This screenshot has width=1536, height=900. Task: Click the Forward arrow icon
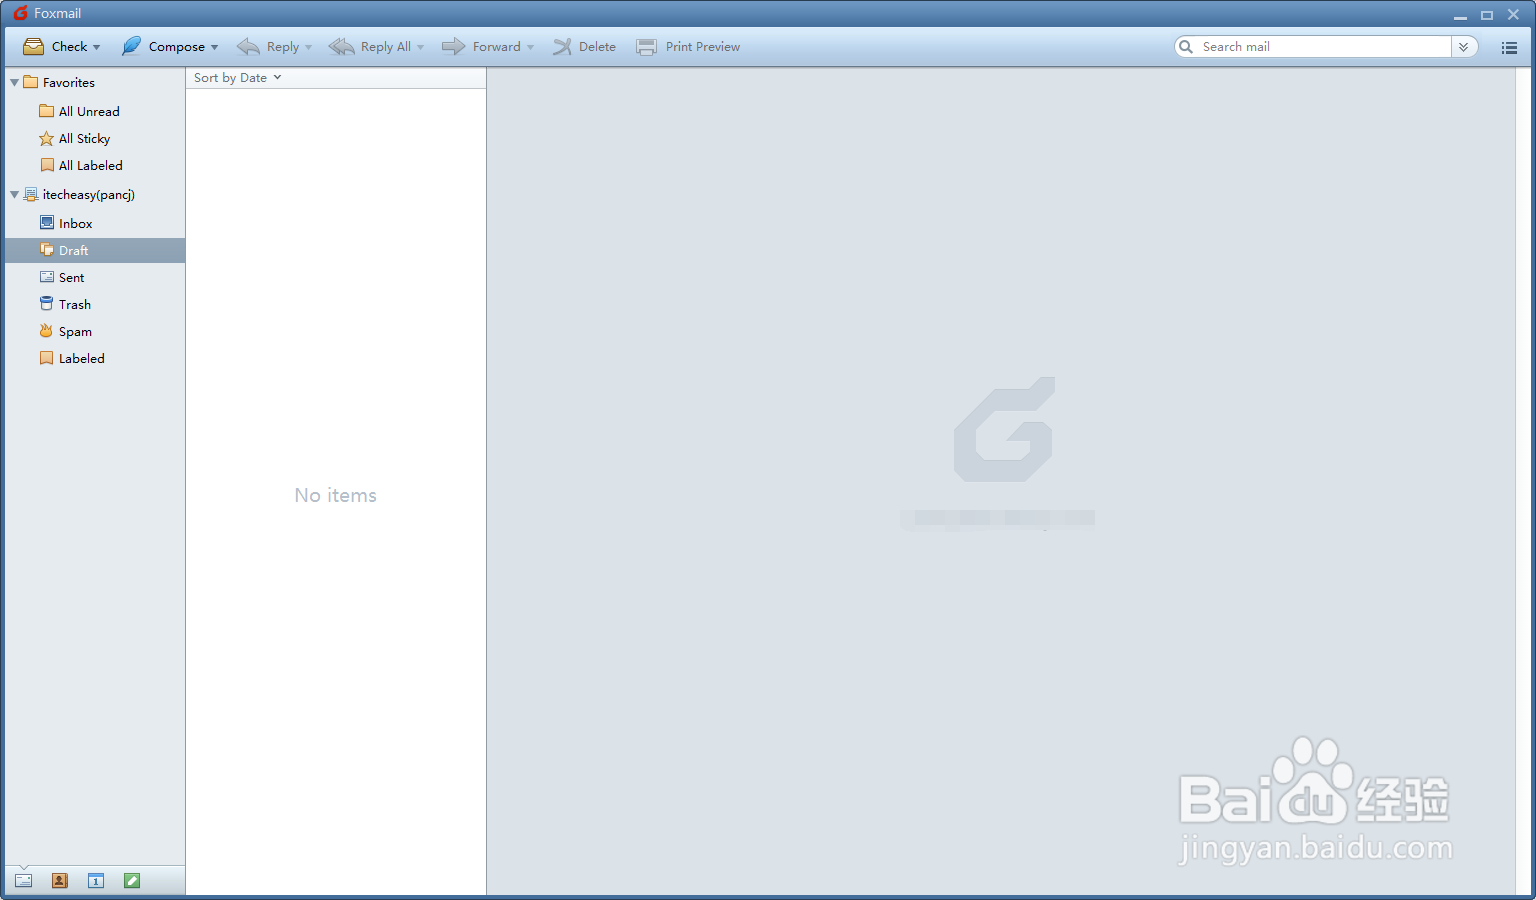pyautogui.click(x=454, y=46)
